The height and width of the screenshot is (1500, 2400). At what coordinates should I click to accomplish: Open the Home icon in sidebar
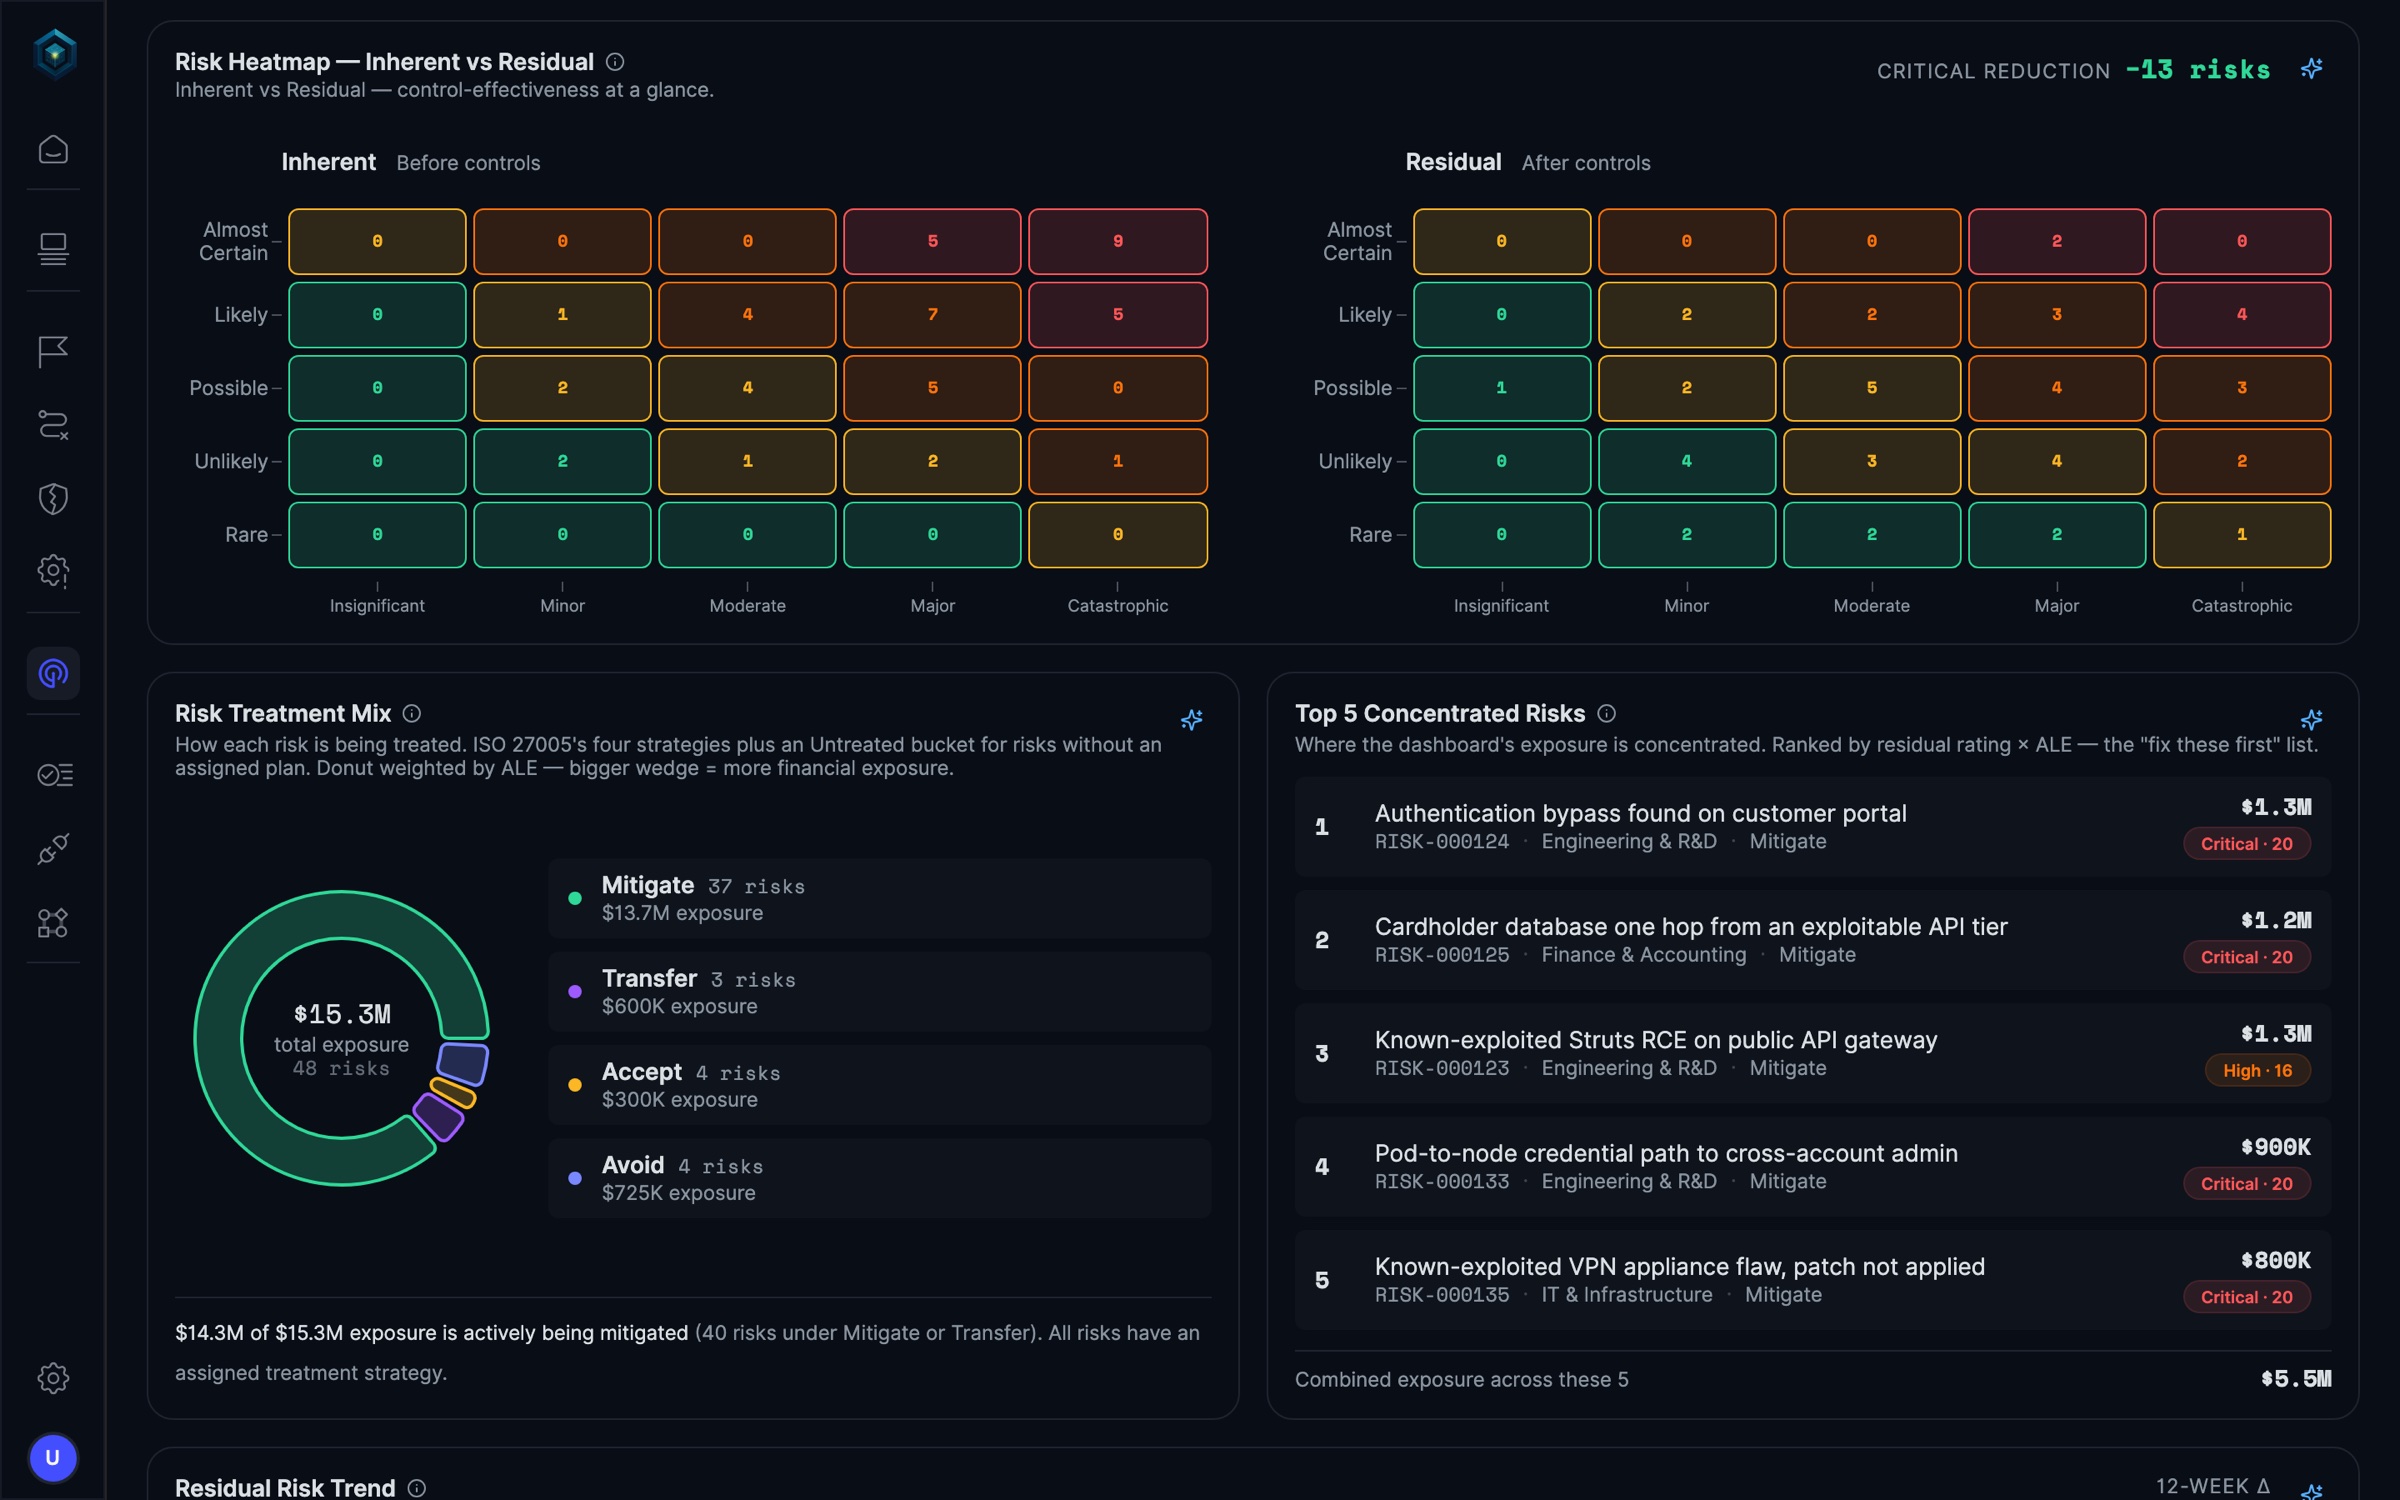tap(53, 149)
